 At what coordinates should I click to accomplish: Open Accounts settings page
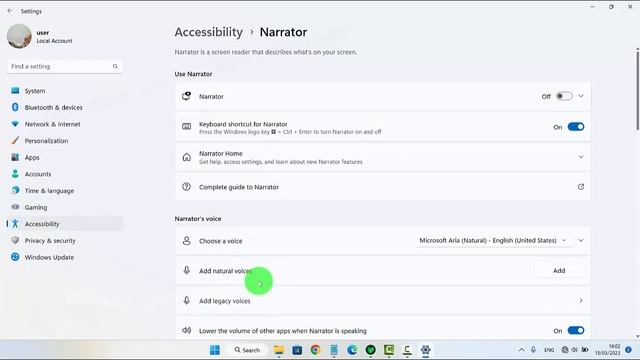(64, 174)
